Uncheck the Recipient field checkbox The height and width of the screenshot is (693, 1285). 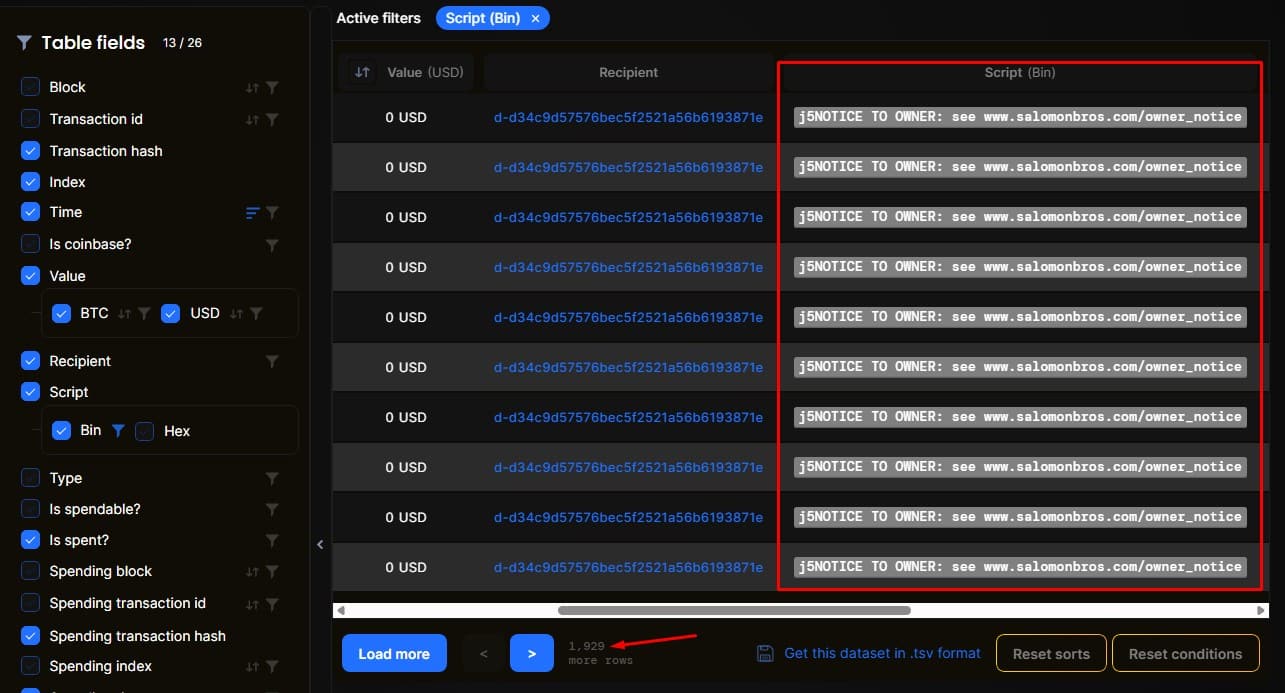coord(30,361)
